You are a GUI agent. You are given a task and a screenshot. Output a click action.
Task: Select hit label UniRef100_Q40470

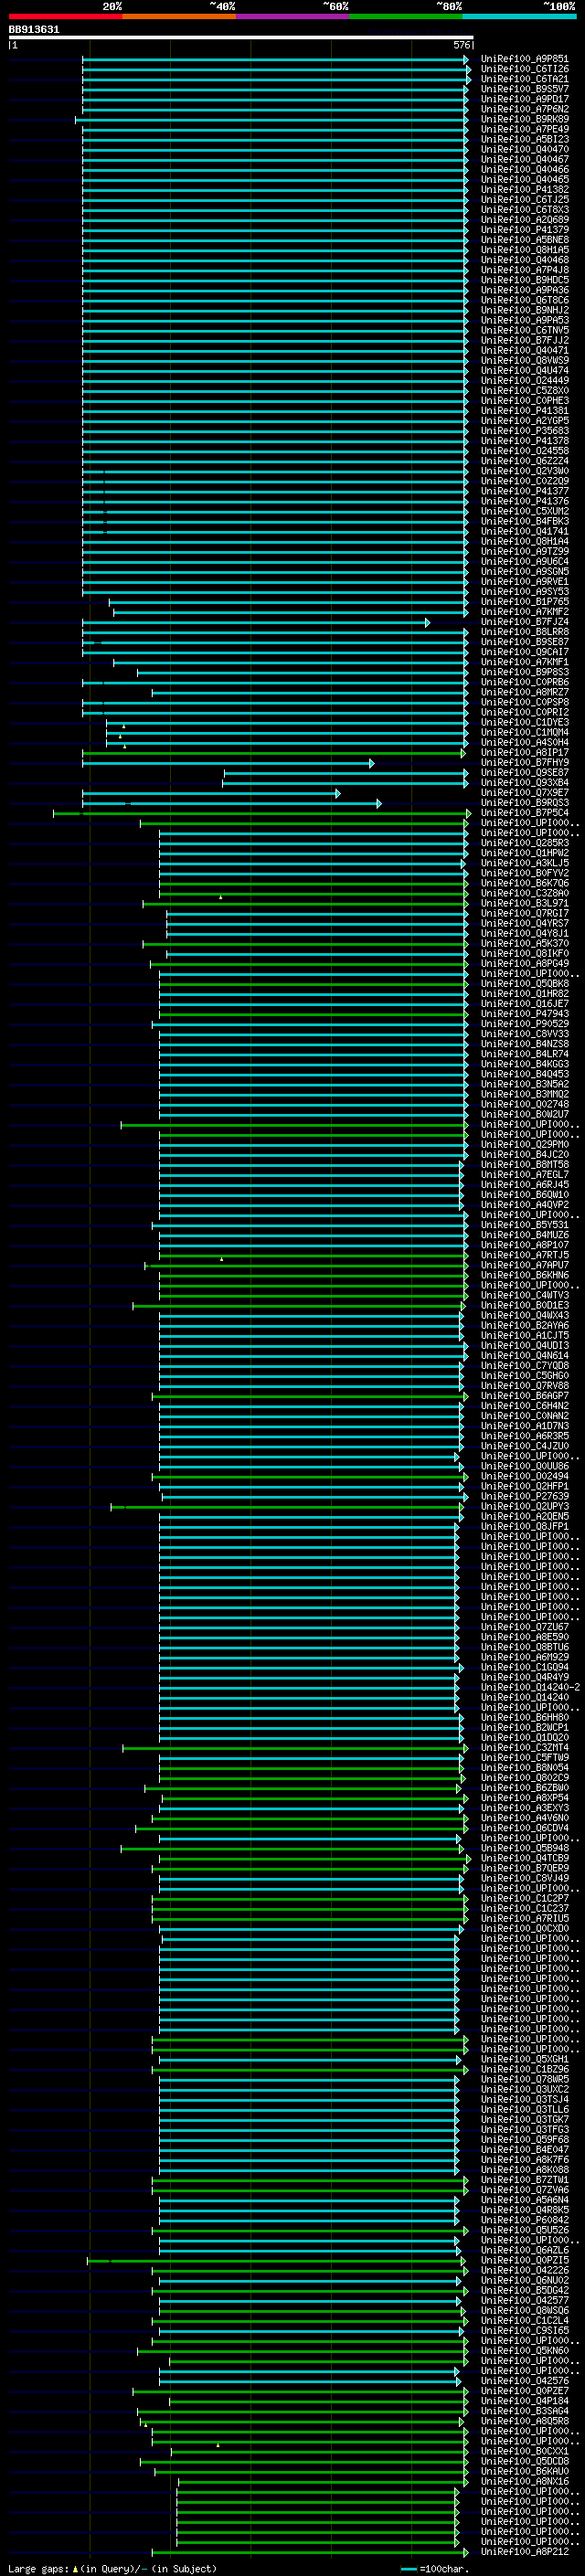[x=524, y=149]
